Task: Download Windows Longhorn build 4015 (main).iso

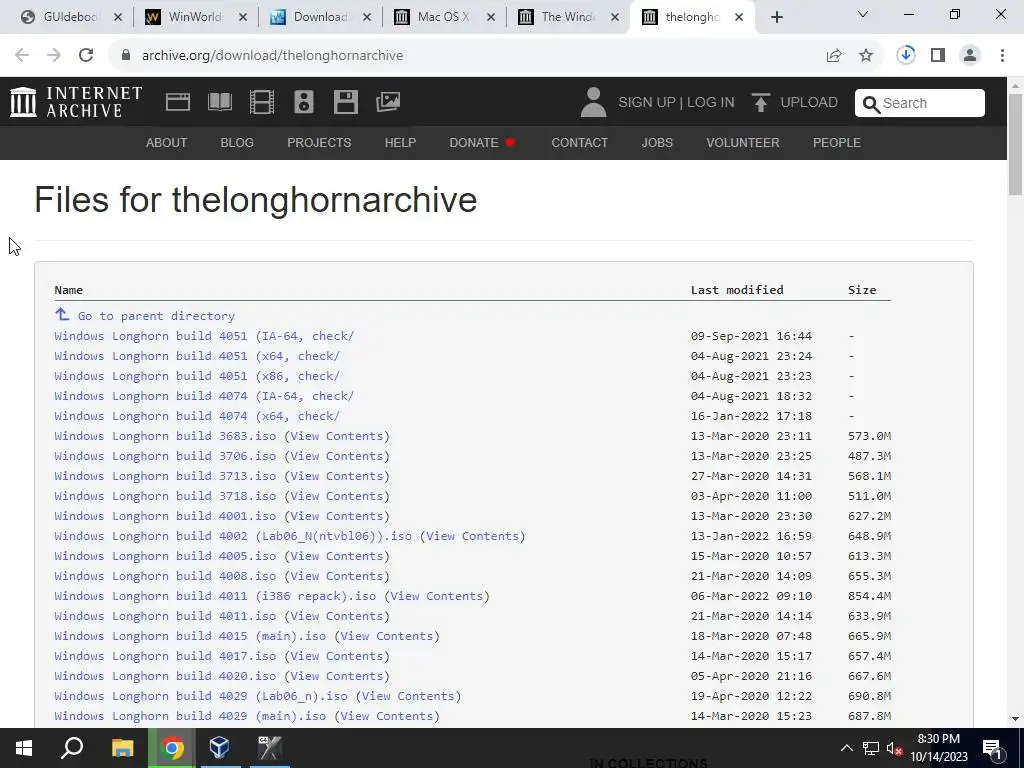Action: point(190,636)
